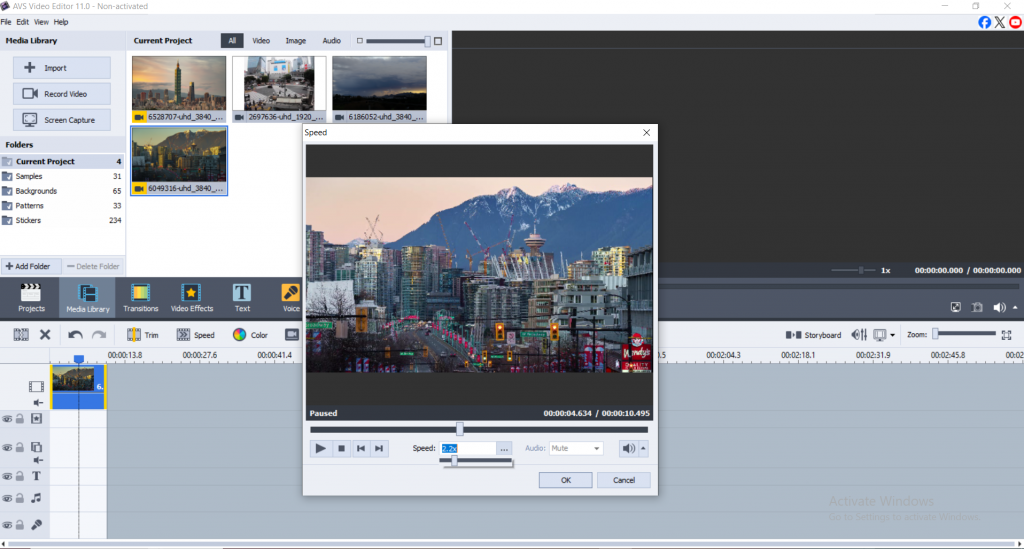Click OK in the Speed dialog
Image resolution: width=1024 pixels, height=549 pixels.
pyautogui.click(x=565, y=480)
